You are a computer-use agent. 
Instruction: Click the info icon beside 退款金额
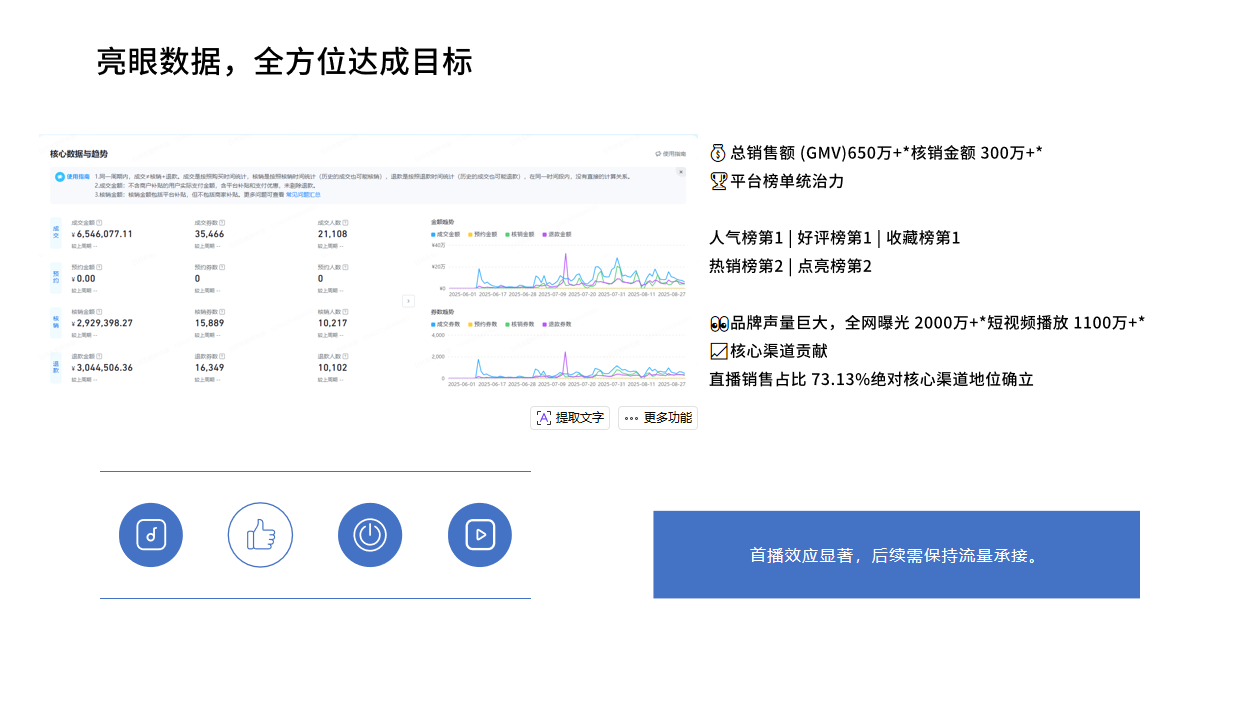click(99, 356)
